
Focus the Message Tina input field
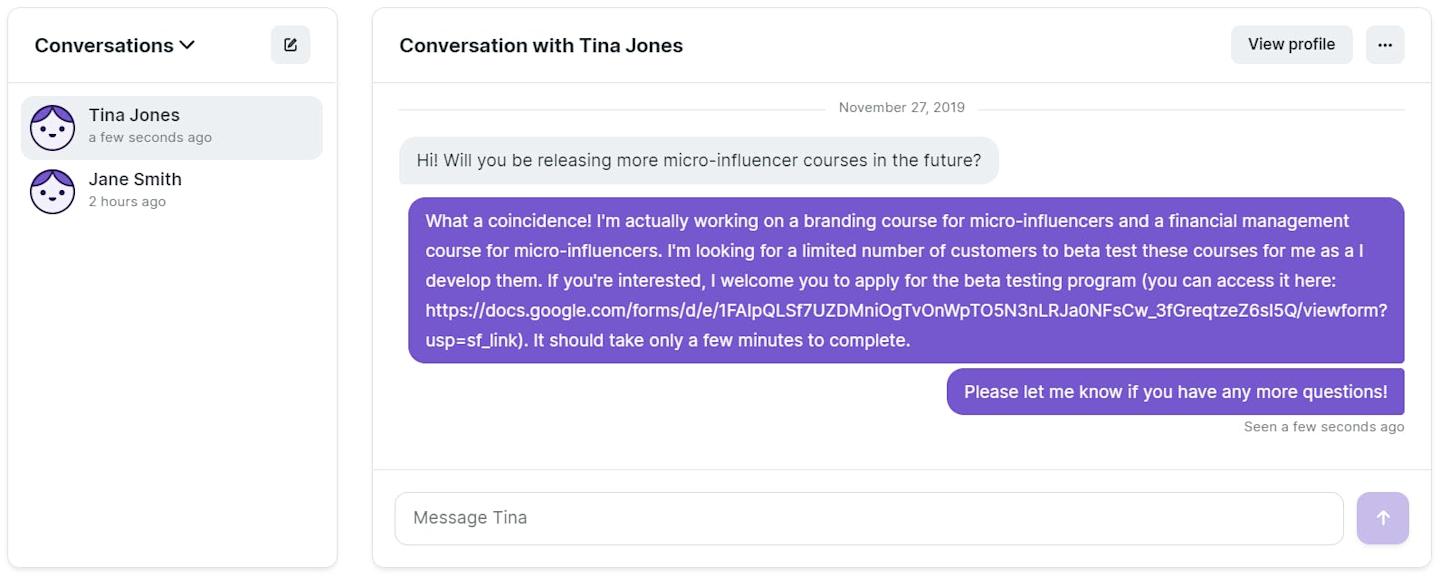coord(869,518)
